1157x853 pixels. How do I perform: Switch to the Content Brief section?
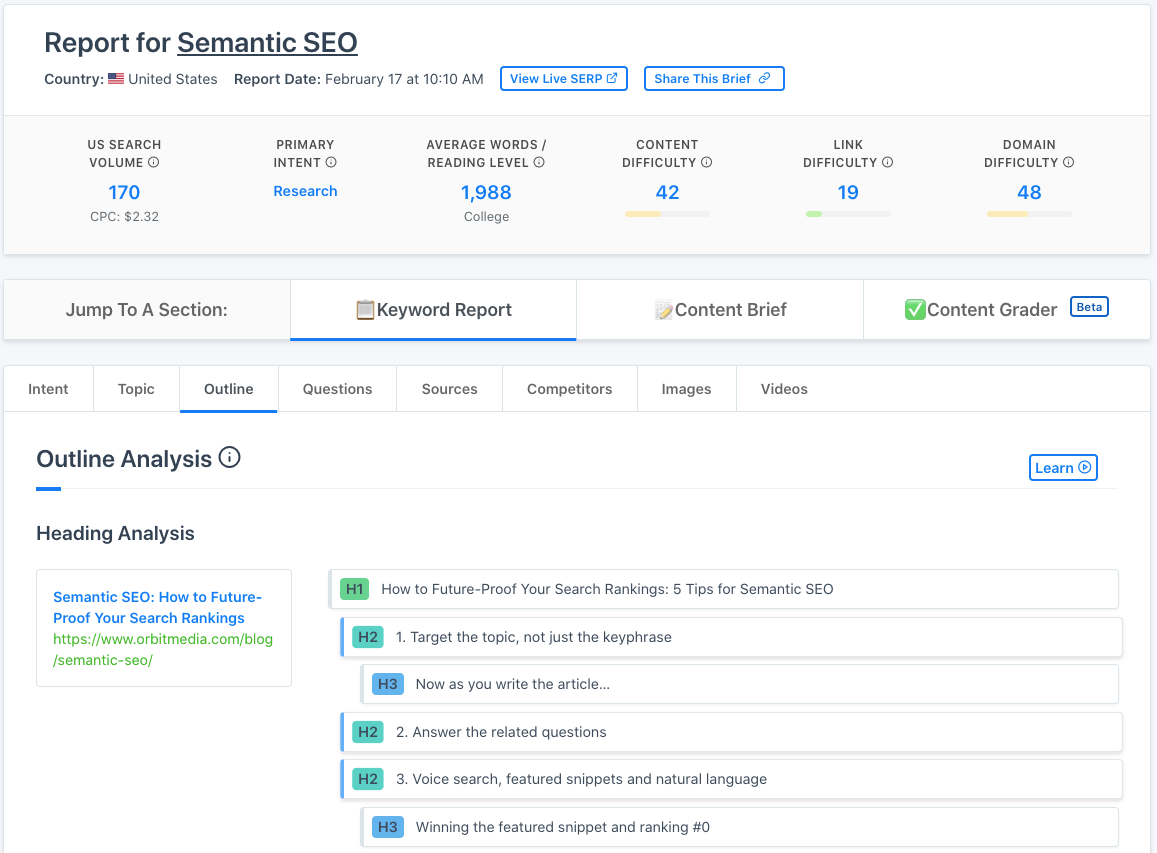pyautogui.click(x=720, y=310)
